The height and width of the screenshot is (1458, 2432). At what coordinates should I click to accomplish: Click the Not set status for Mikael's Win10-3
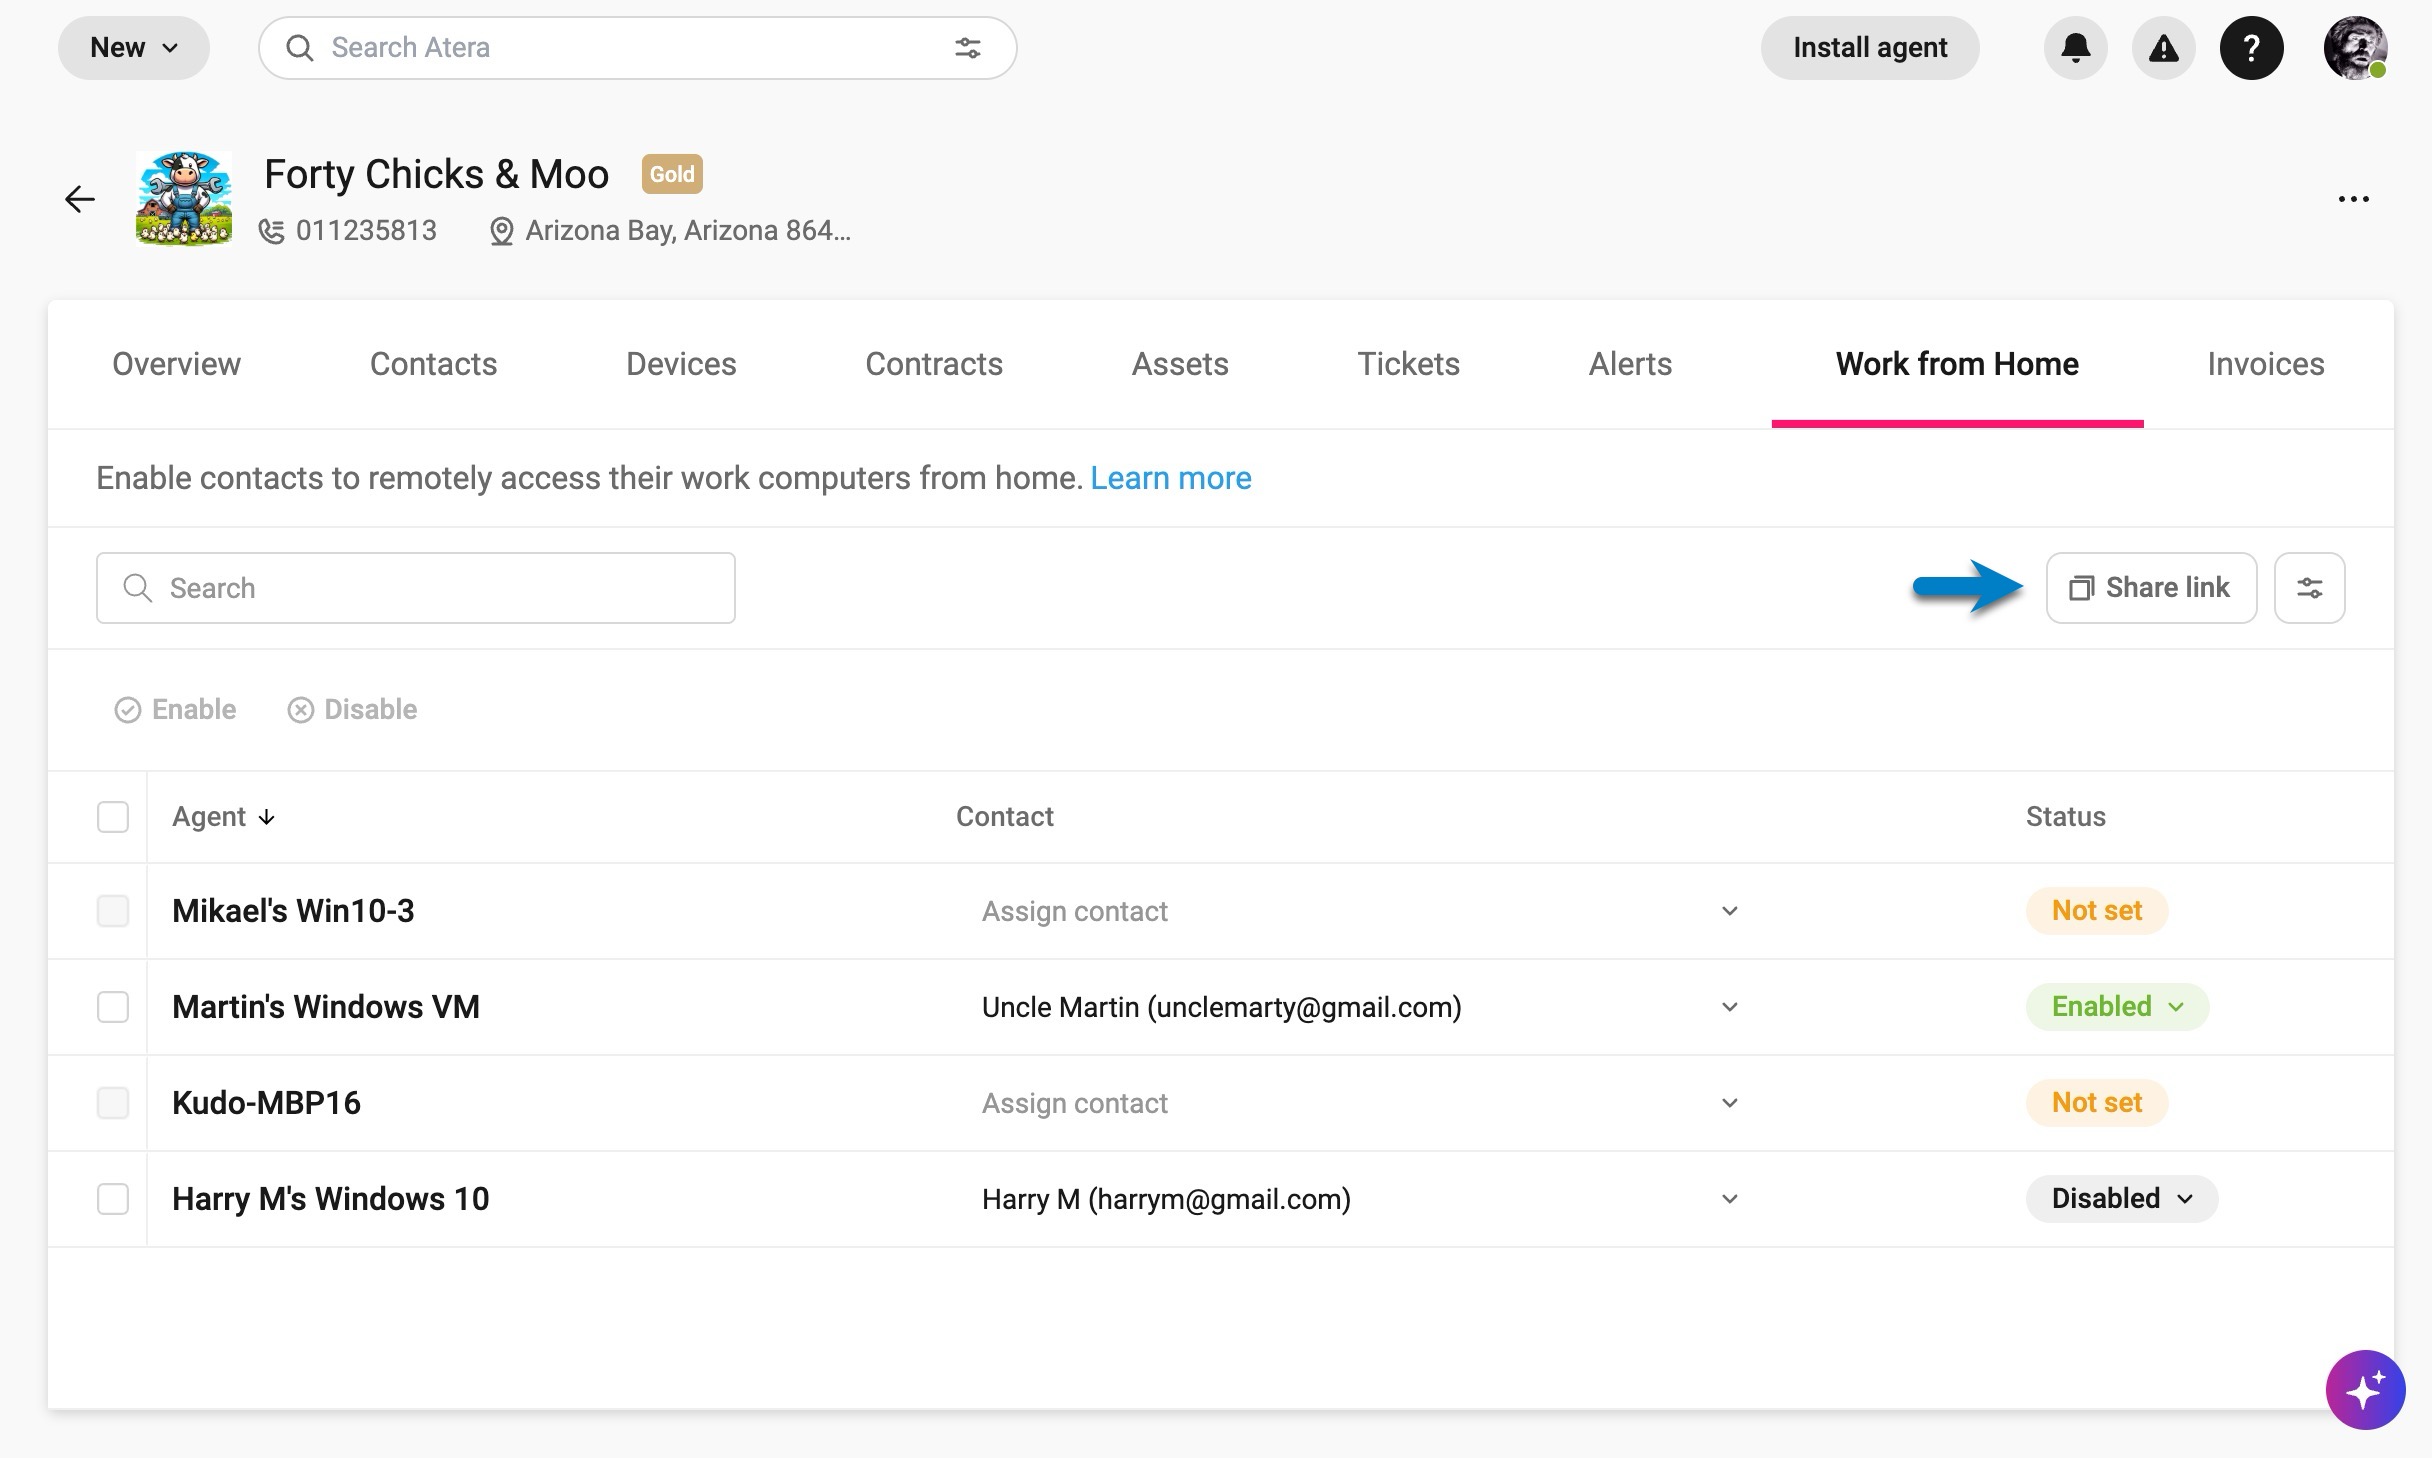pyautogui.click(x=2097, y=911)
